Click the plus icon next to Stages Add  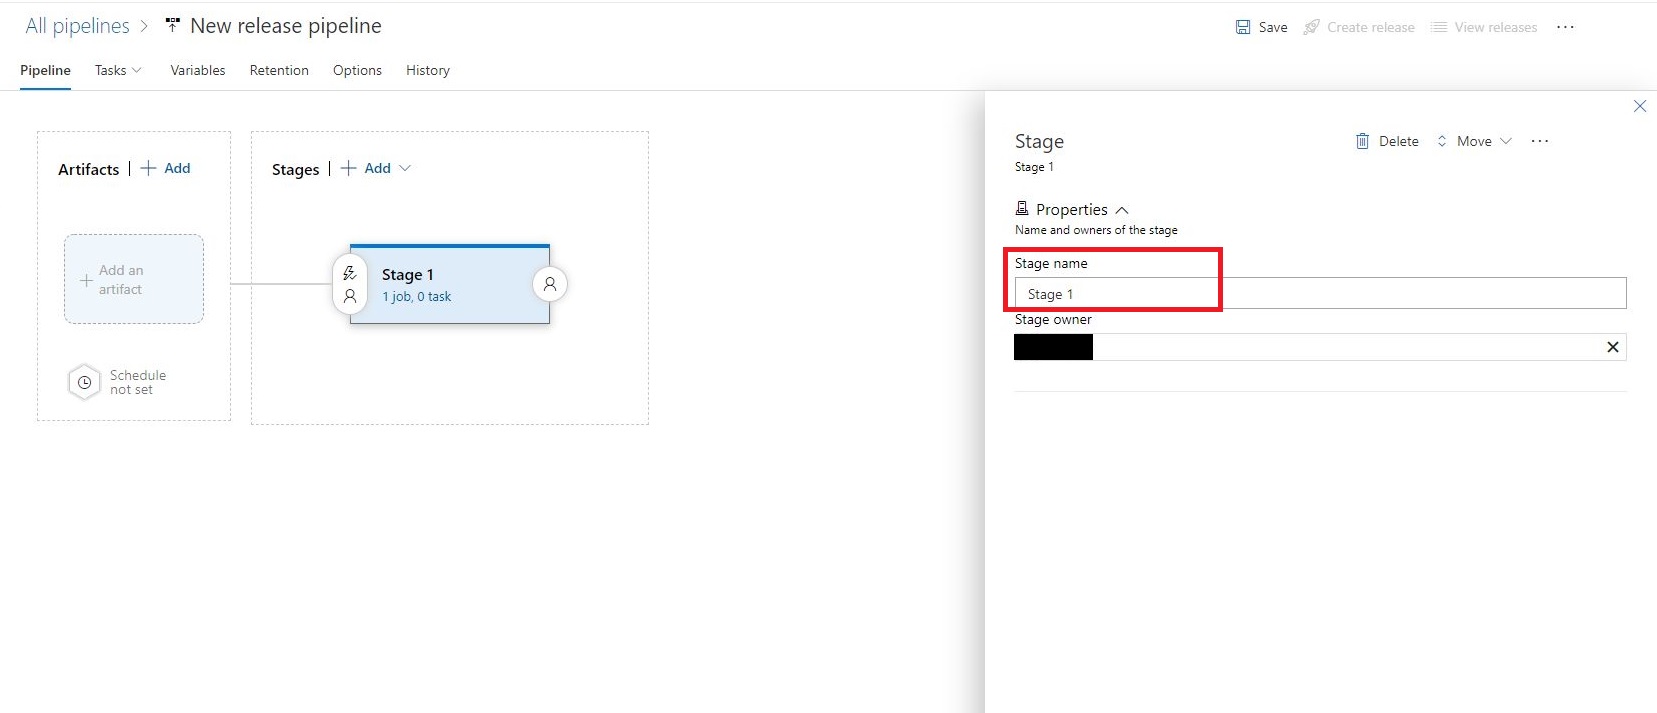(x=348, y=168)
